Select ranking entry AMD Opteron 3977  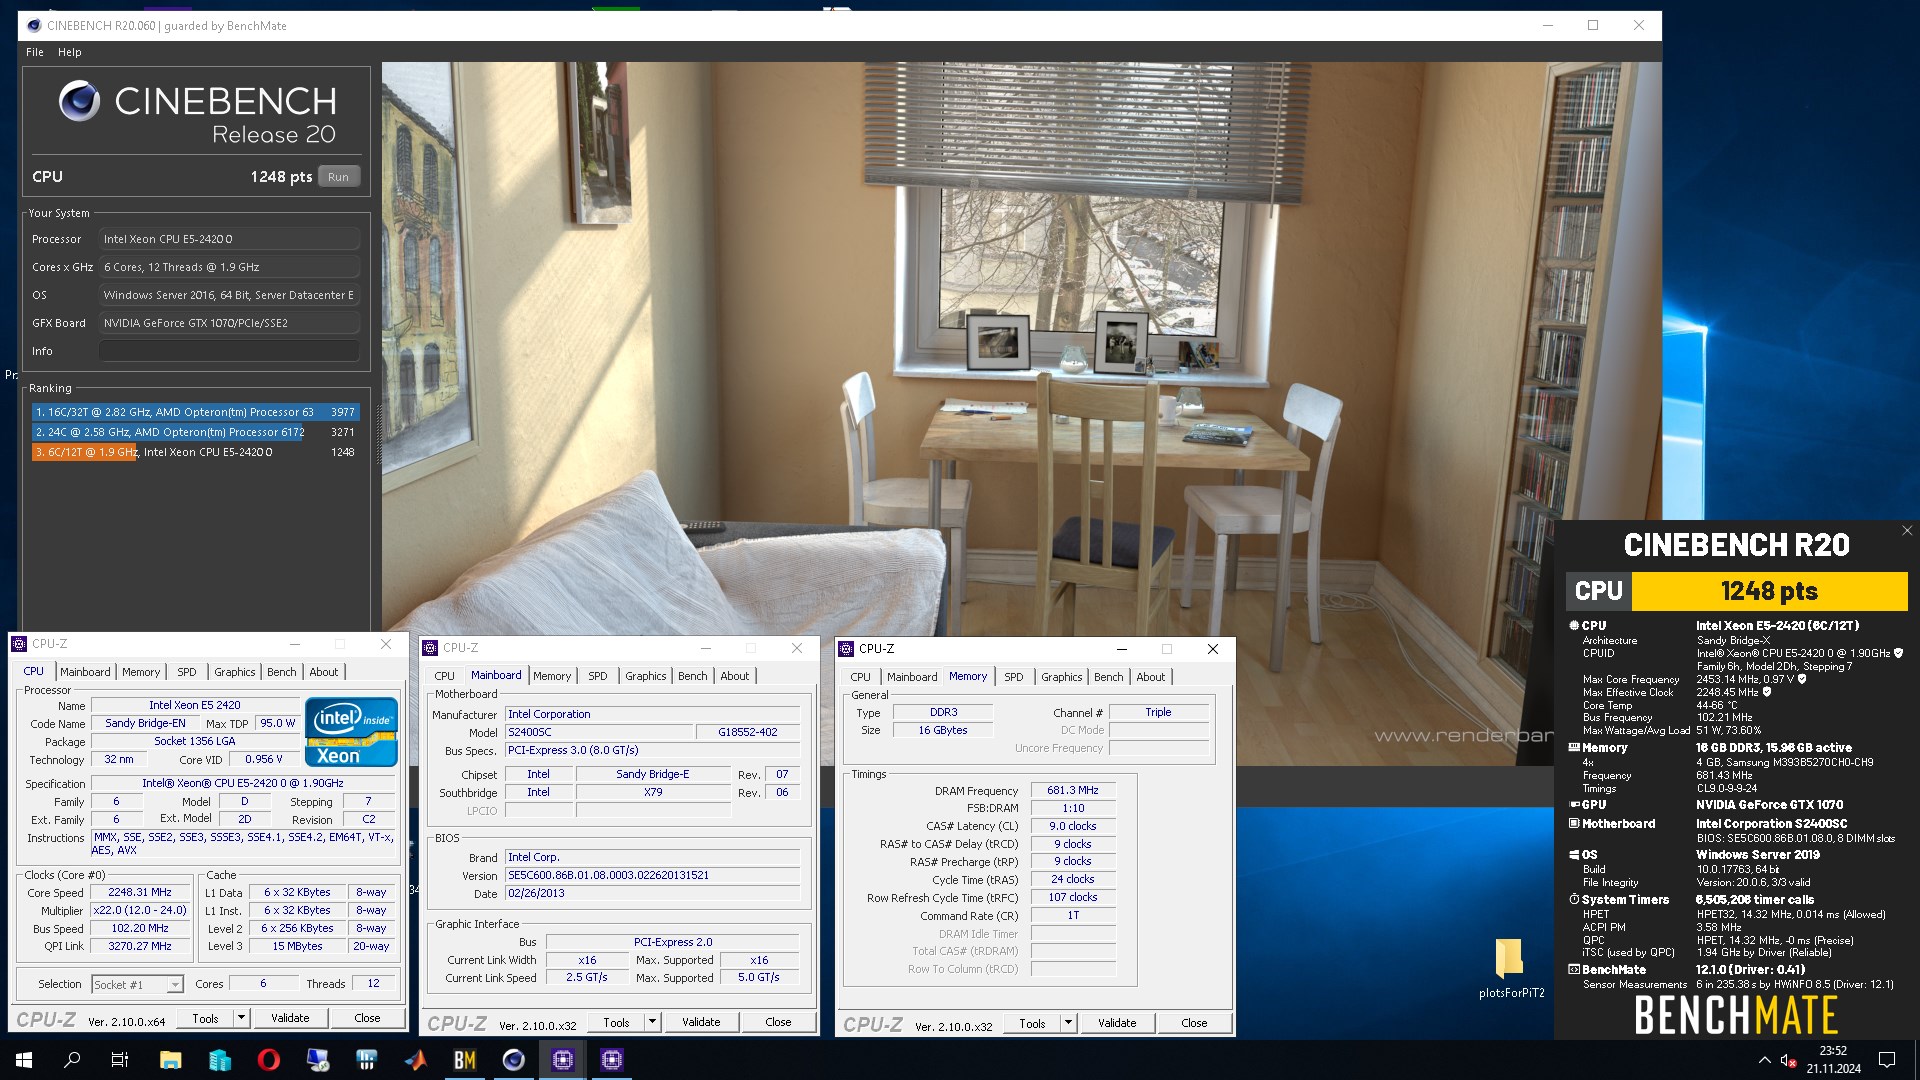click(195, 412)
